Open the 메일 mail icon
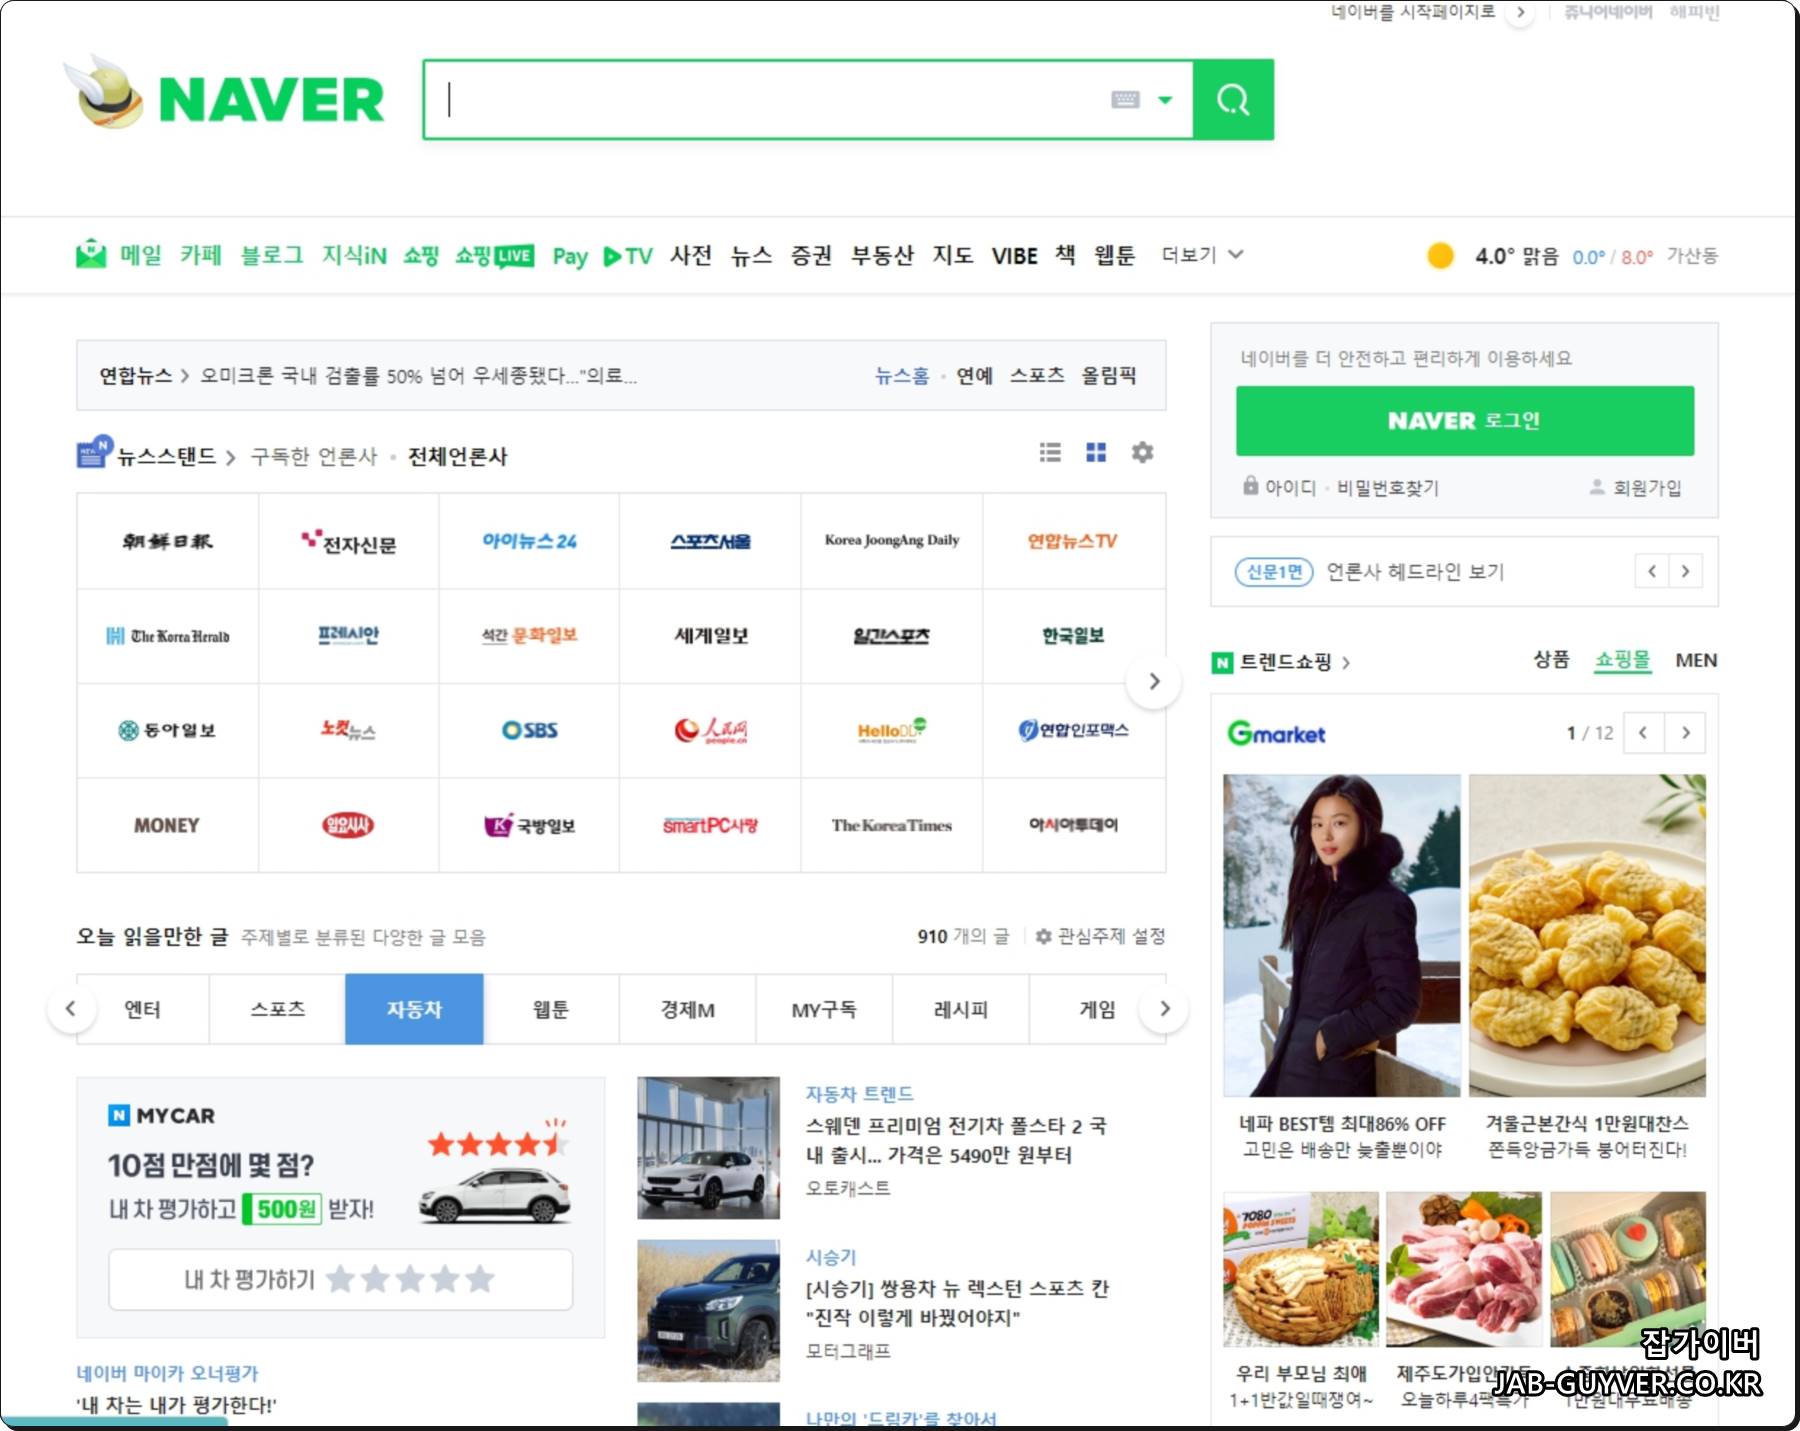 coord(91,254)
